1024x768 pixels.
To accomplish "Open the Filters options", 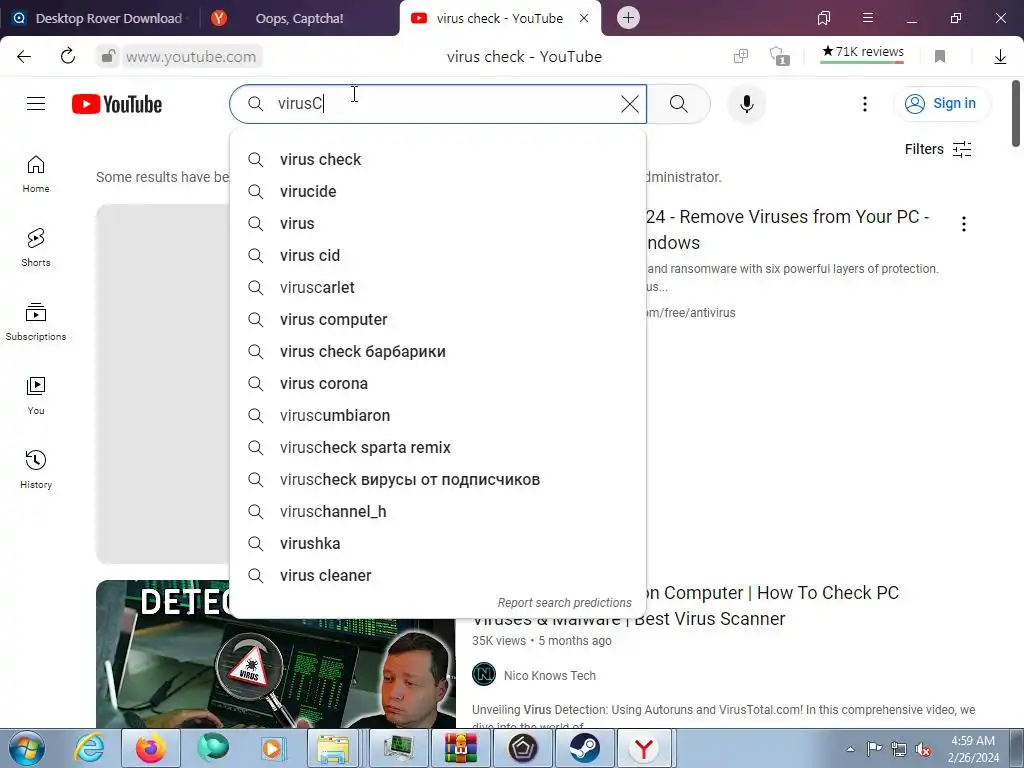I will (x=938, y=150).
